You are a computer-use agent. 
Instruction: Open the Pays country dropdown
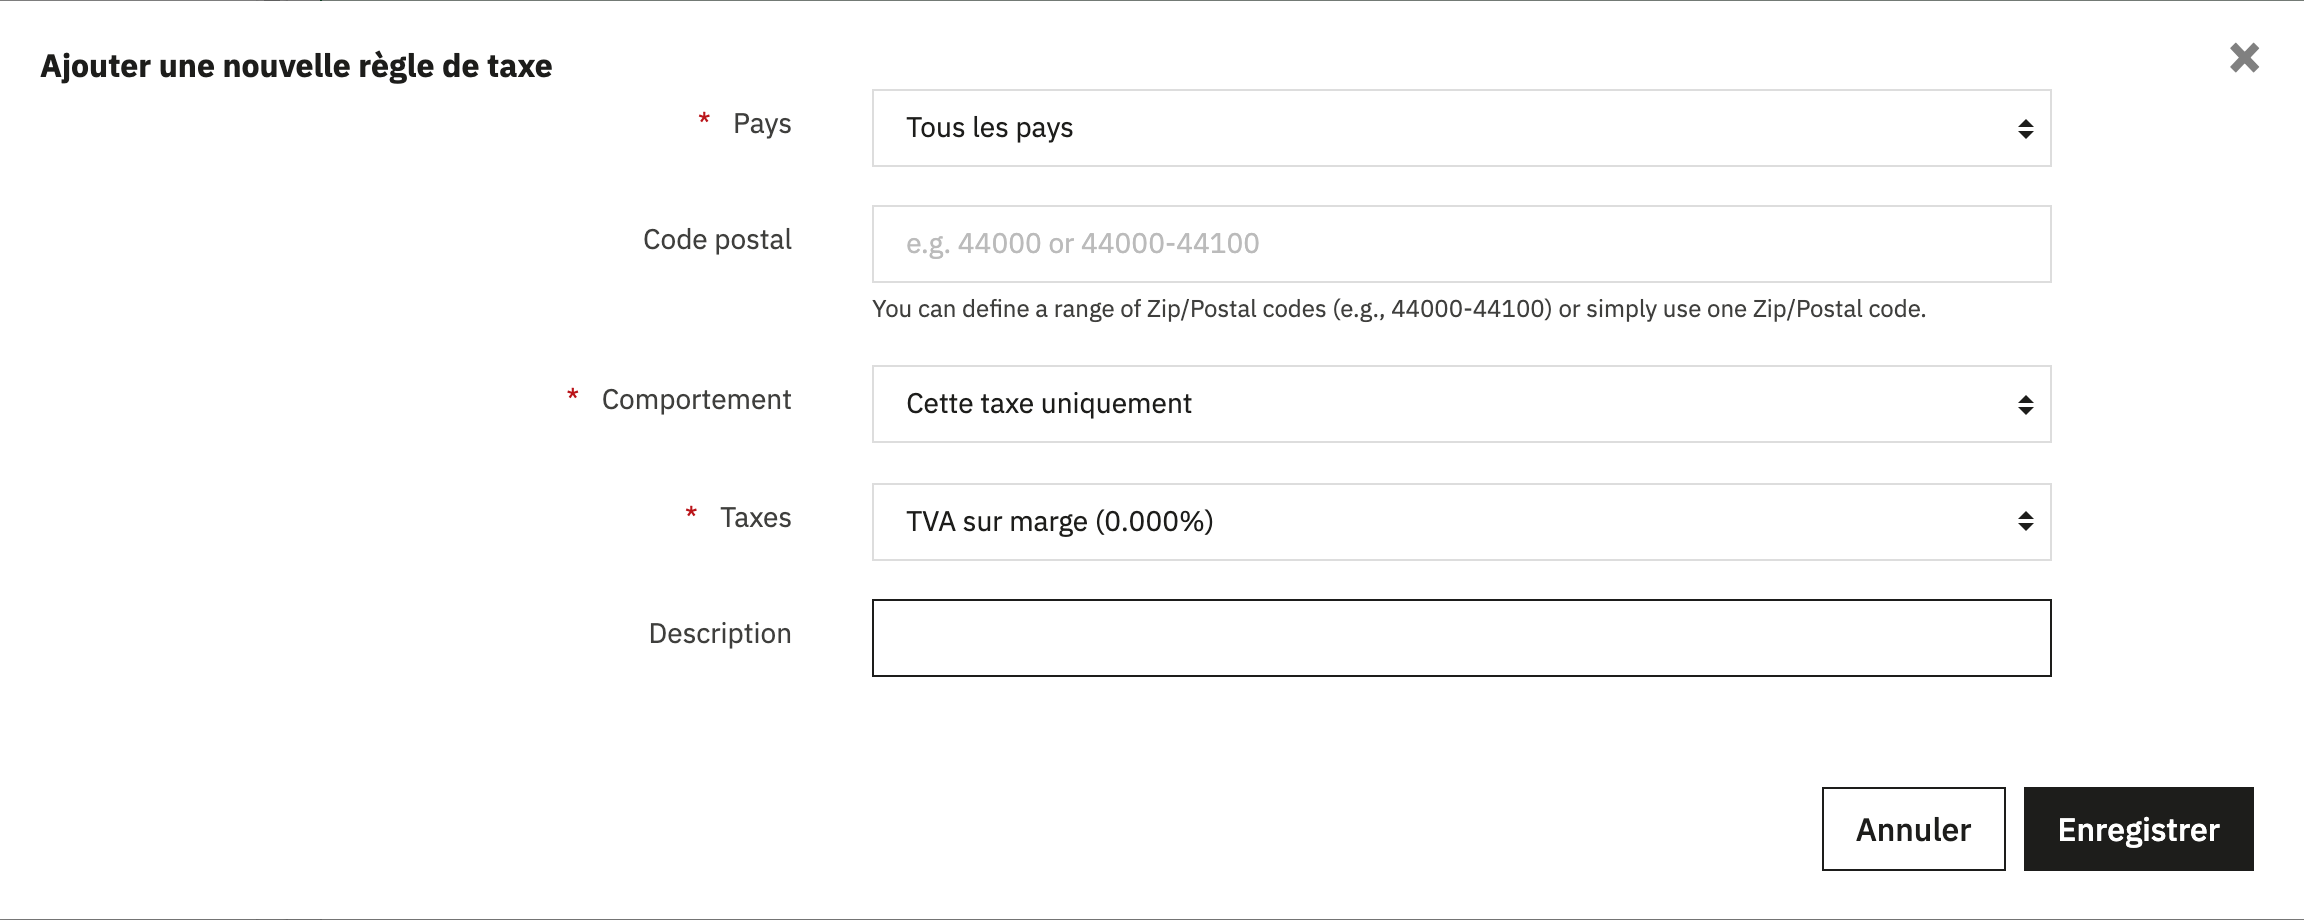(x=1461, y=128)
